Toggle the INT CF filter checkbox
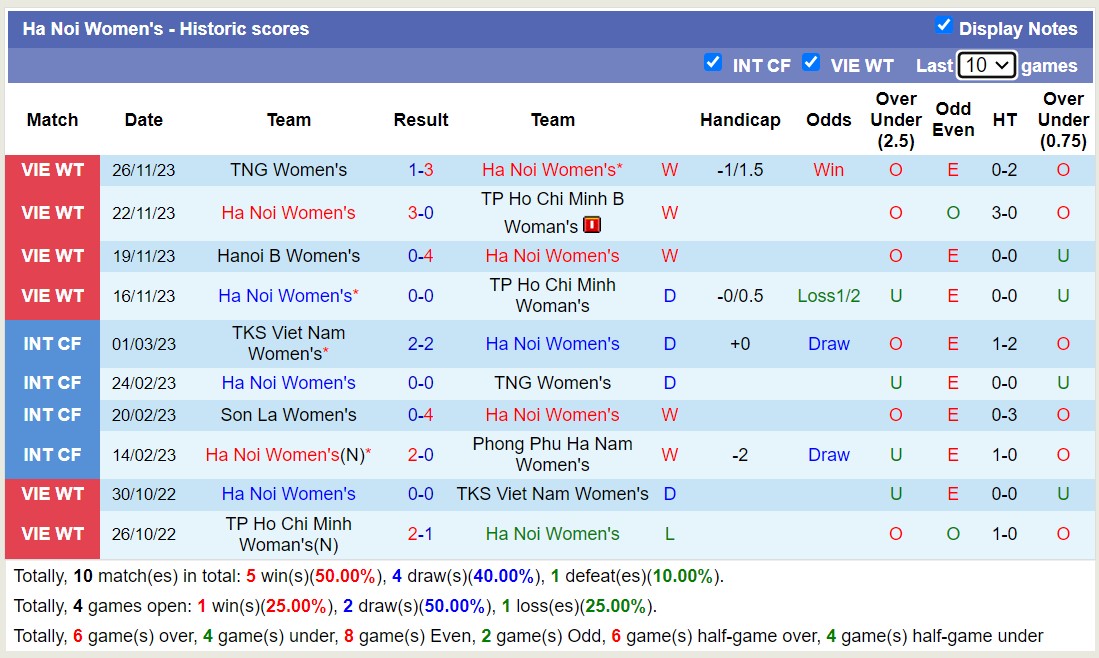 point(714,62)
